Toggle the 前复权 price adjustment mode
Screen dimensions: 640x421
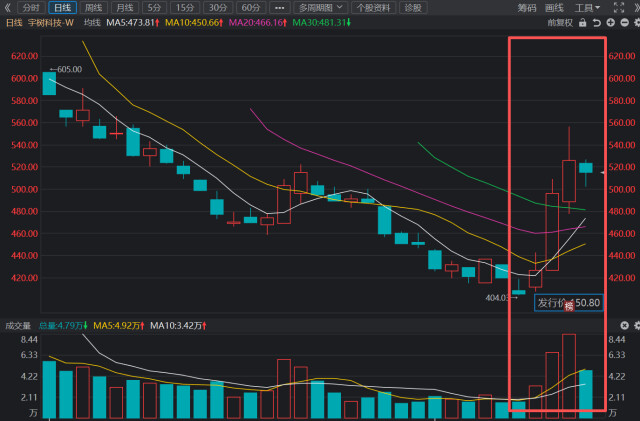point(560,23)
